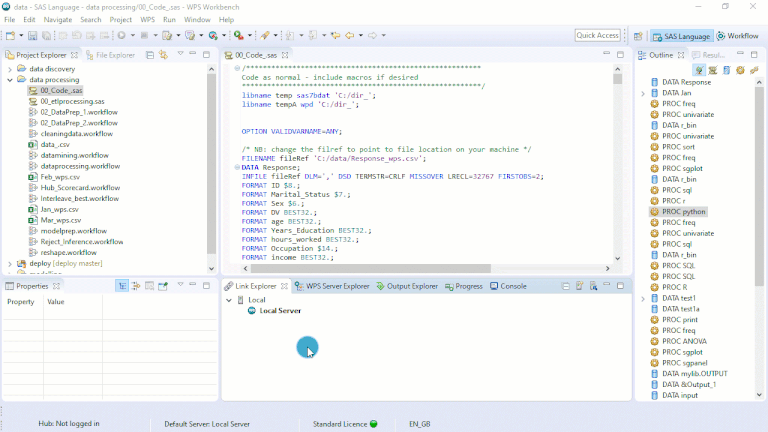Screen dimensions: 768x432
Task: Collapse the Local node in Link Explorer
Action: coord(229,299)
